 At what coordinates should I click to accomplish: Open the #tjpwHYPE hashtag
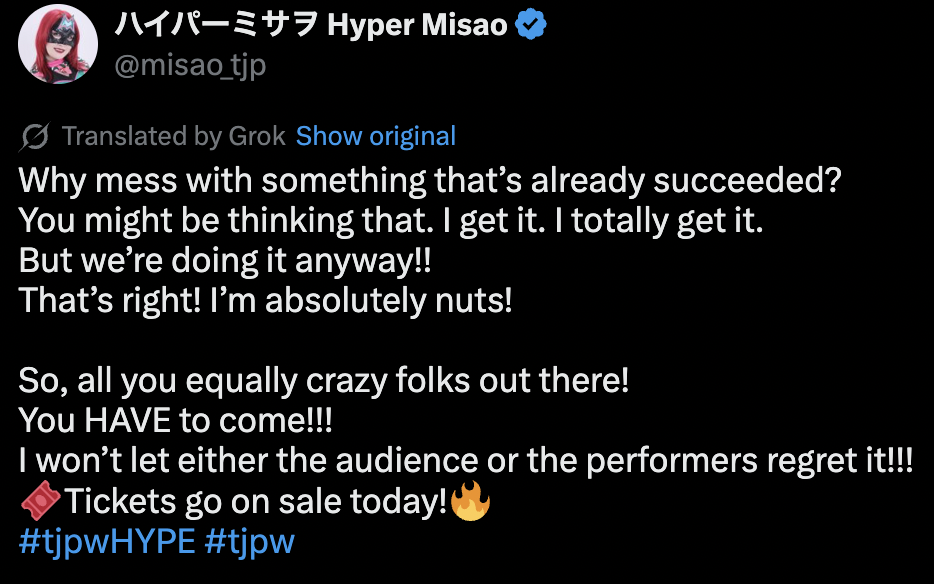click(x=107, y=541)
